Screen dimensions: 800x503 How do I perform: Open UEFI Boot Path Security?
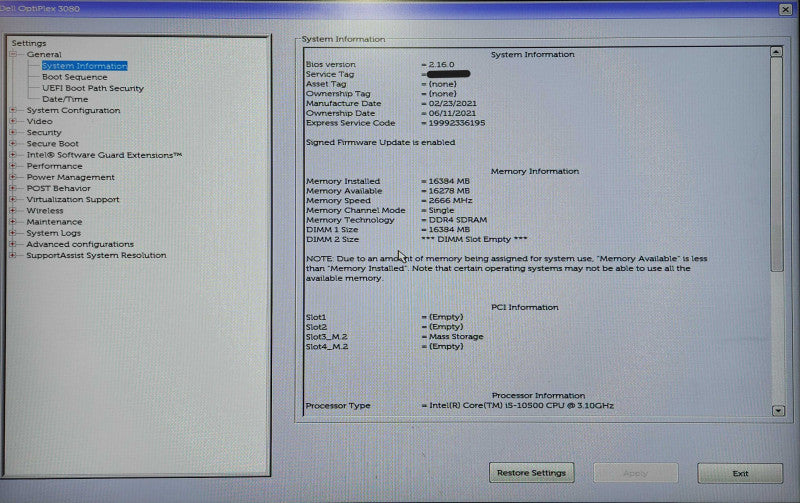pos(93,88)
